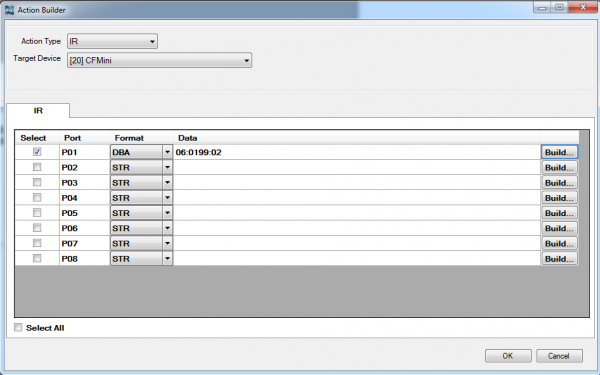The image size is (600, 375).
Task: Click the Build button for P04
Action: (559, 198)
